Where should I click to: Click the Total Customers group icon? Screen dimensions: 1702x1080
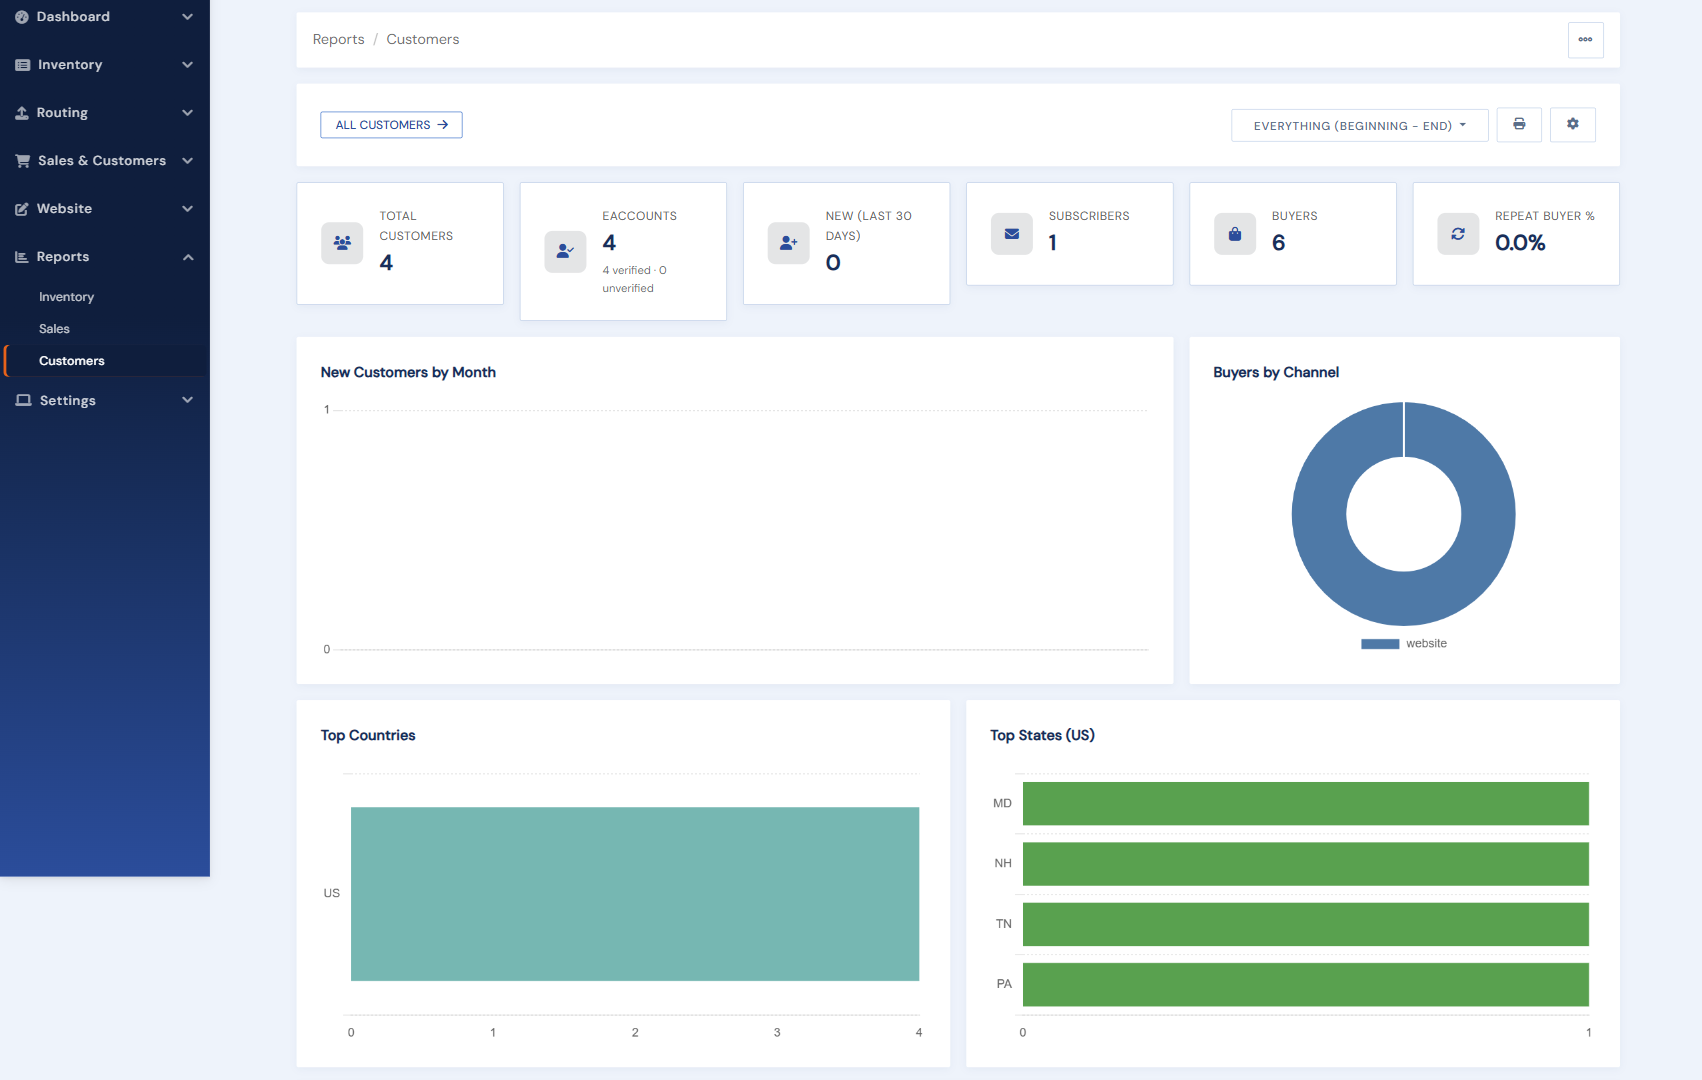click(342, 243)
